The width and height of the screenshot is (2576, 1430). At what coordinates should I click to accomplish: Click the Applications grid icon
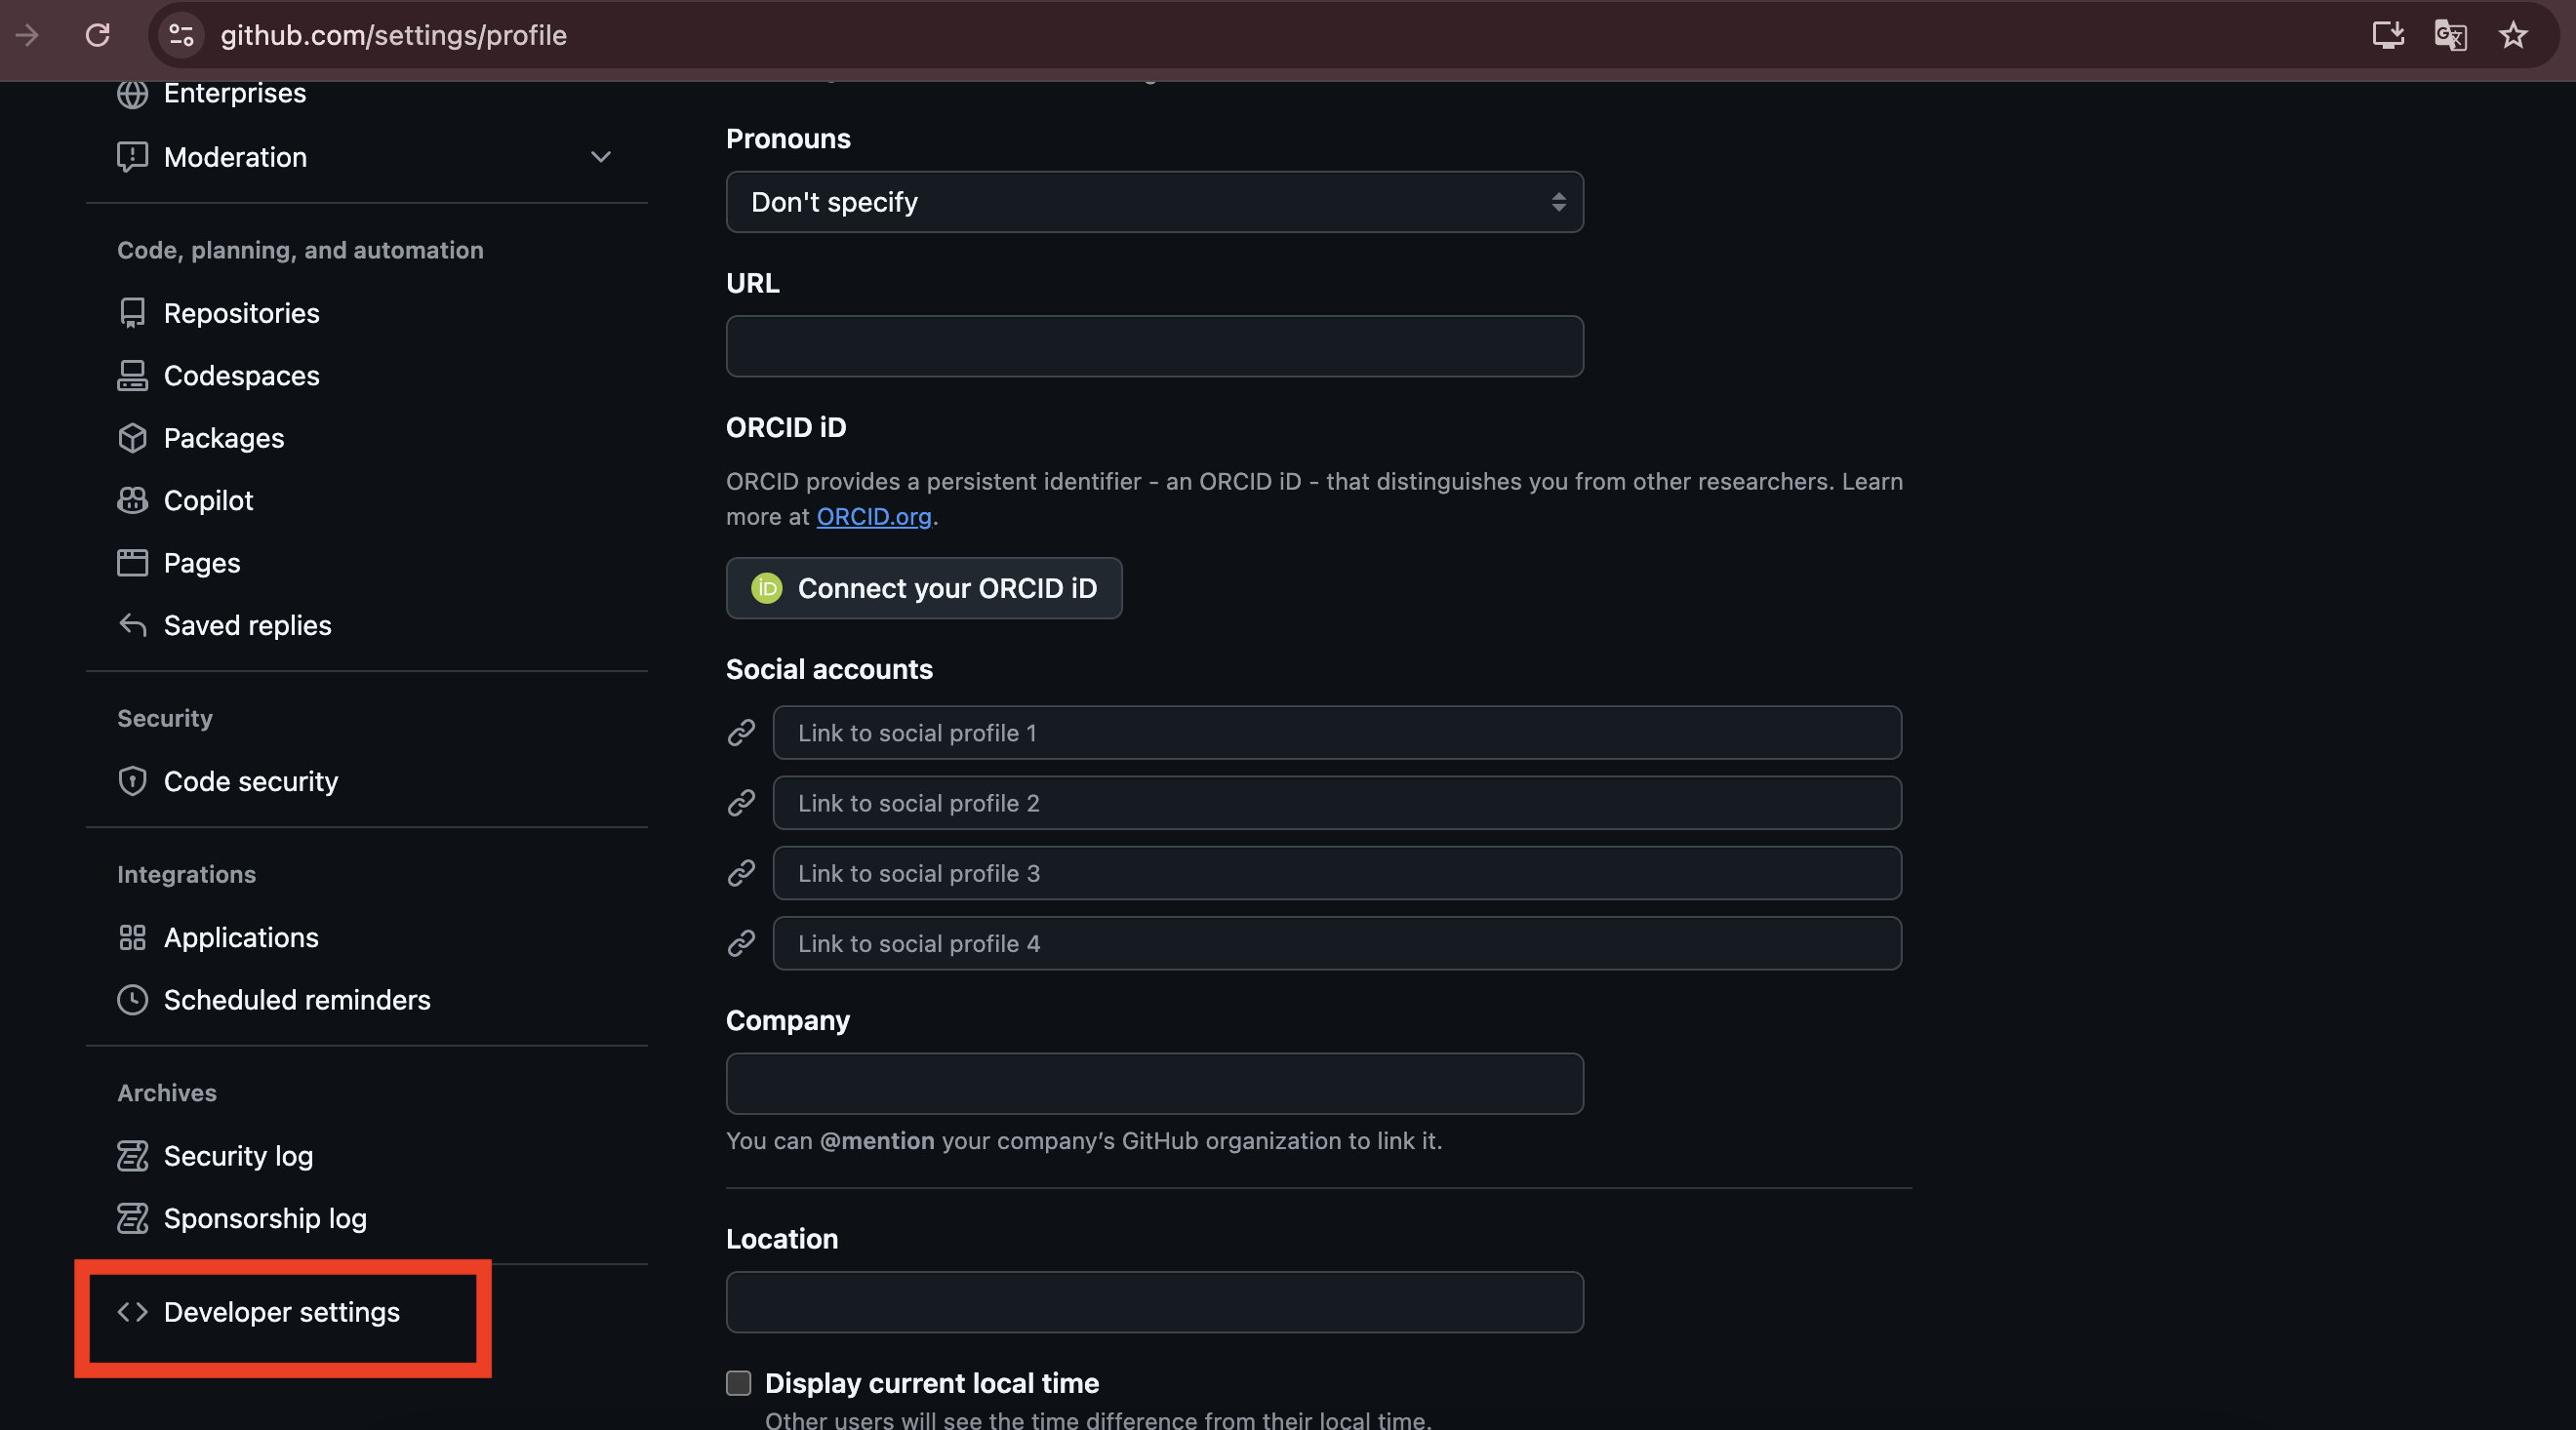pyautogui.click(x=132, y=937)
